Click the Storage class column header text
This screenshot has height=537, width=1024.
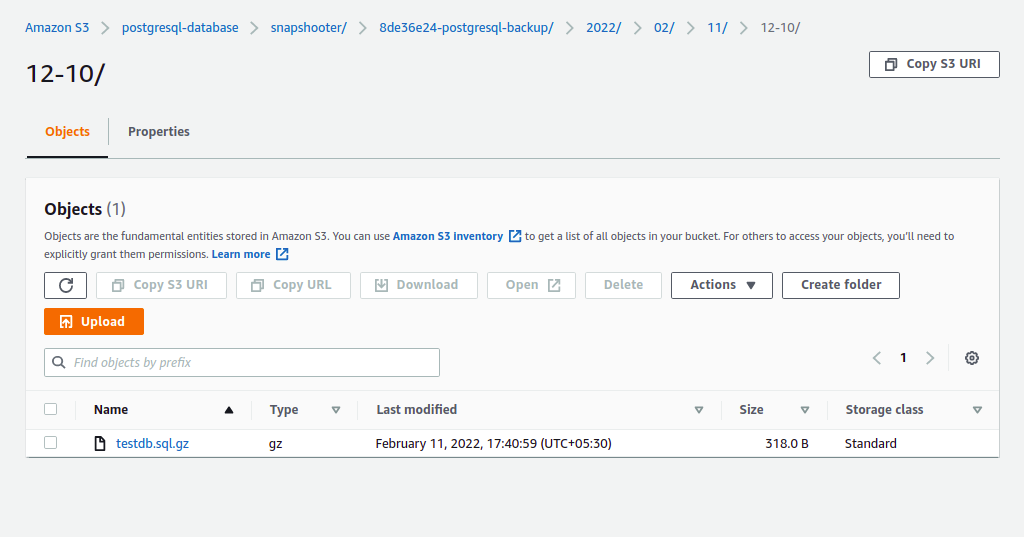pos(884,410)
